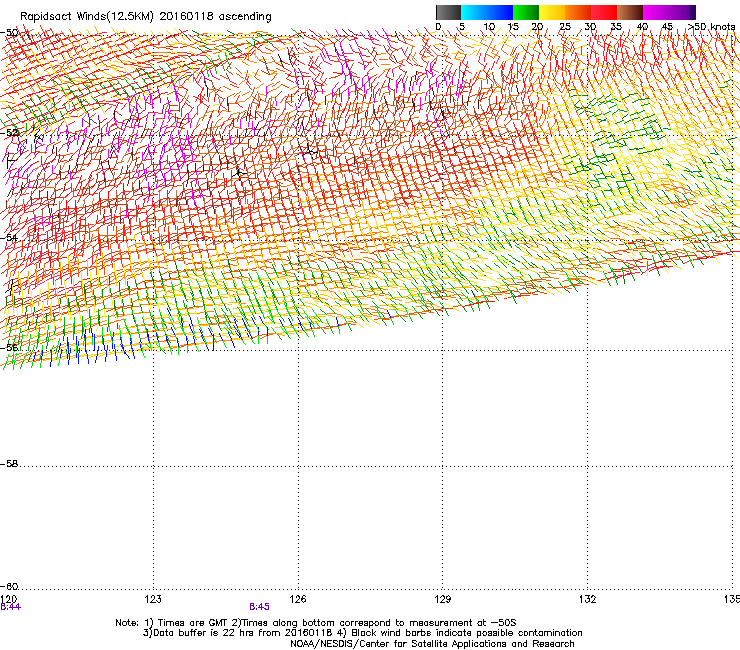Click the '-52' latitude axis label
740x650 pixels.
pyautogui.click(x=9, y=133)
